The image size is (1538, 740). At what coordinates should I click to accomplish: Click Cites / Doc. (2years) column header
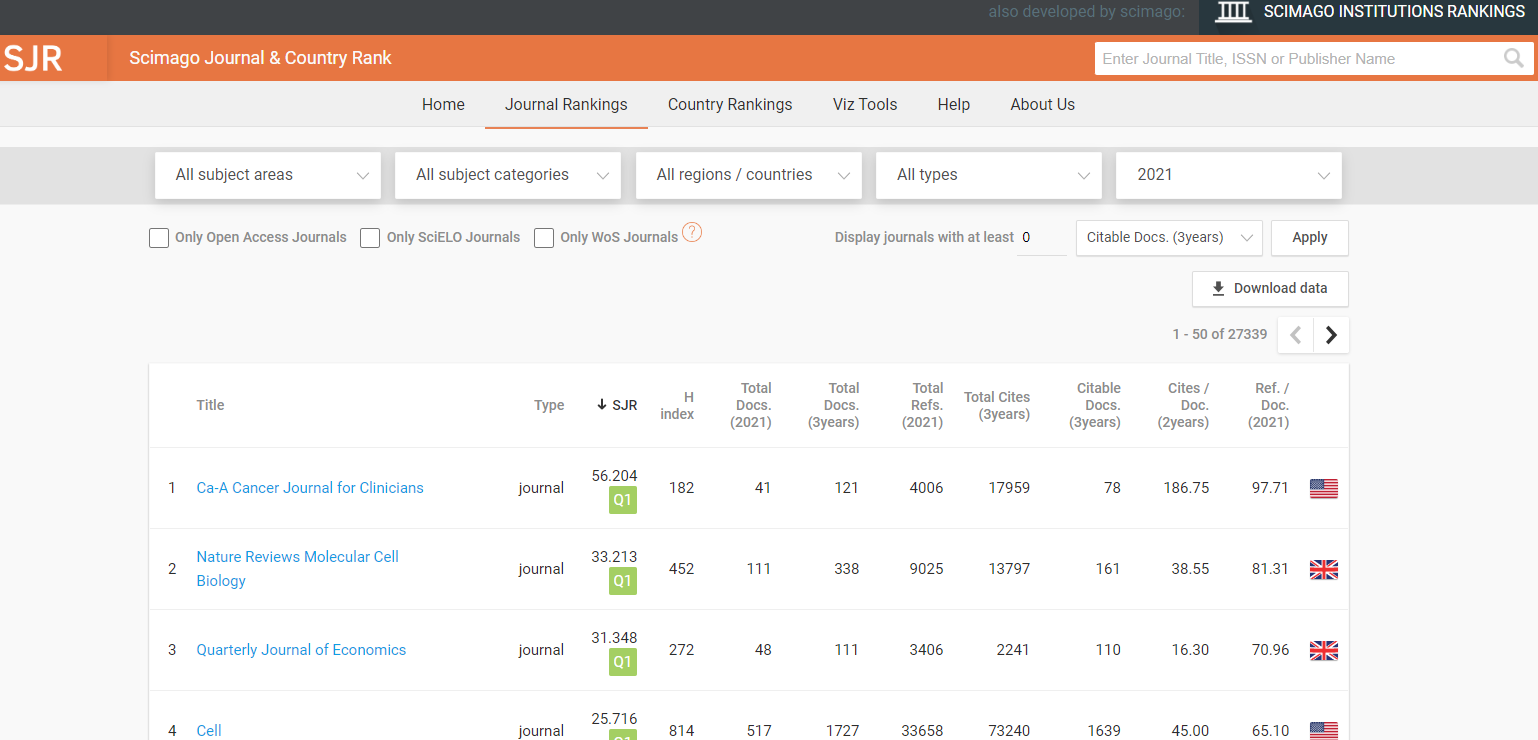pos(1185,405)
